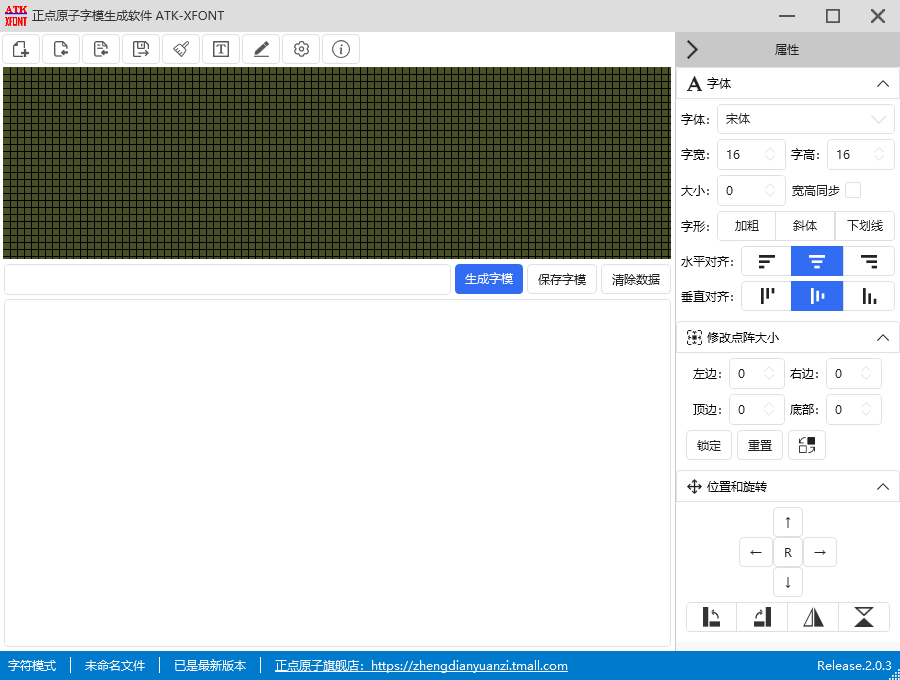The height and width of the screenshot is (680, 900).
Task: Collapse the 位置和旋转 section
Action: 882,487
